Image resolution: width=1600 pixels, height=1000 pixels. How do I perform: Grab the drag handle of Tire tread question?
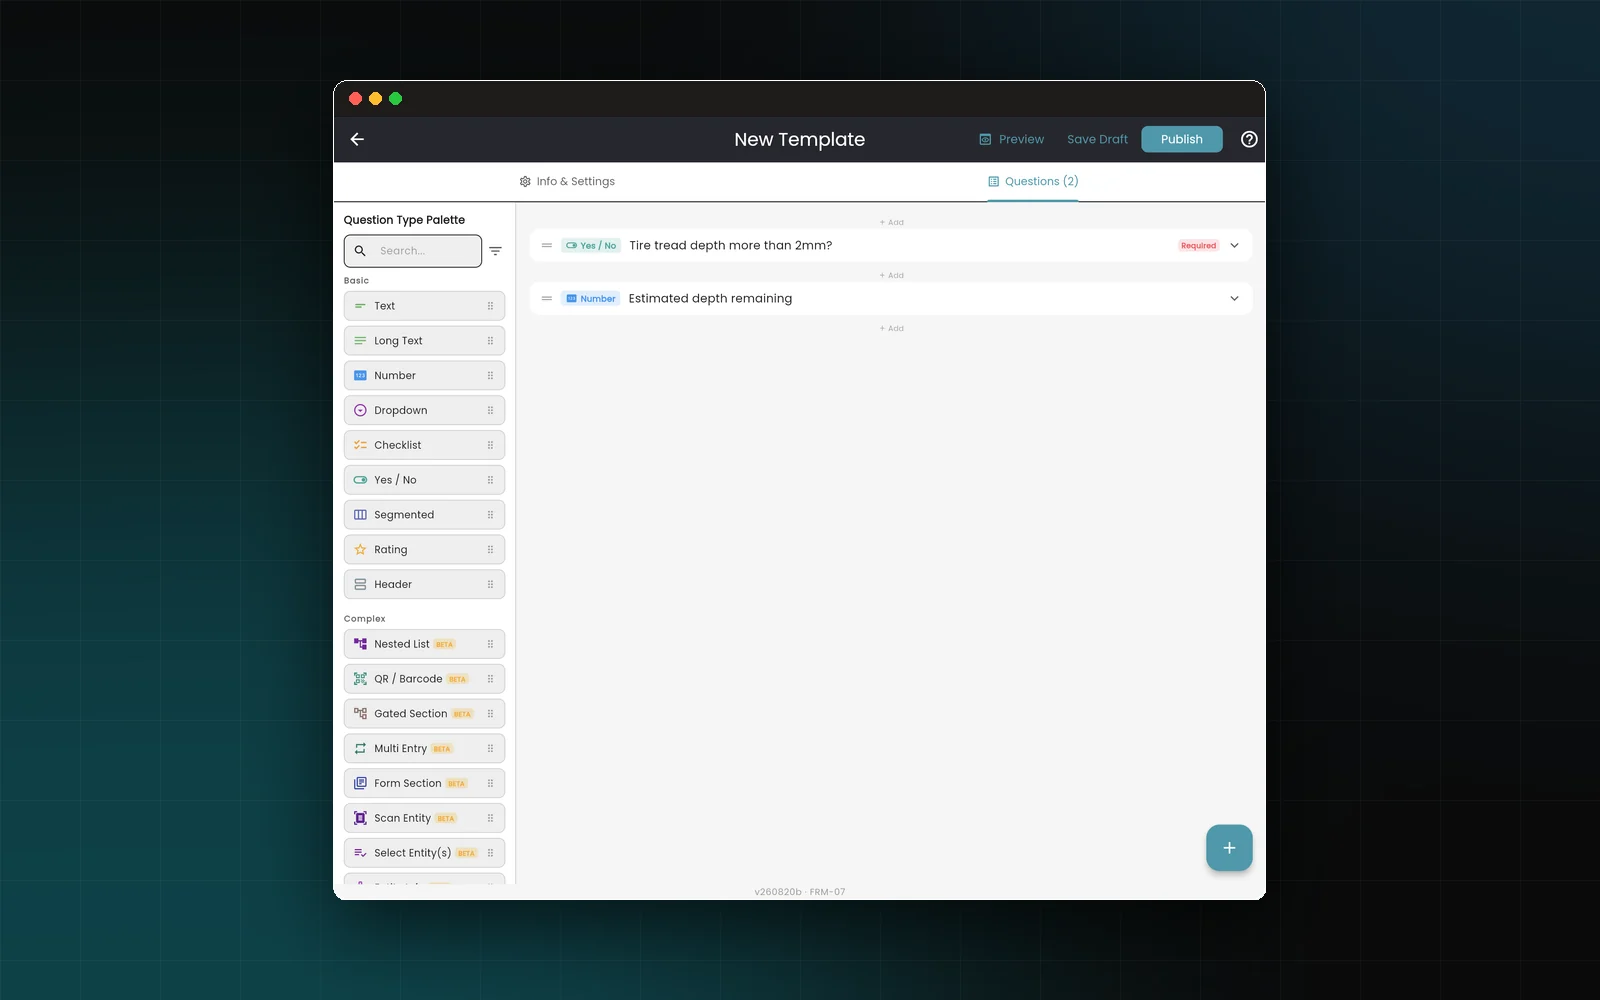(547, 245)
